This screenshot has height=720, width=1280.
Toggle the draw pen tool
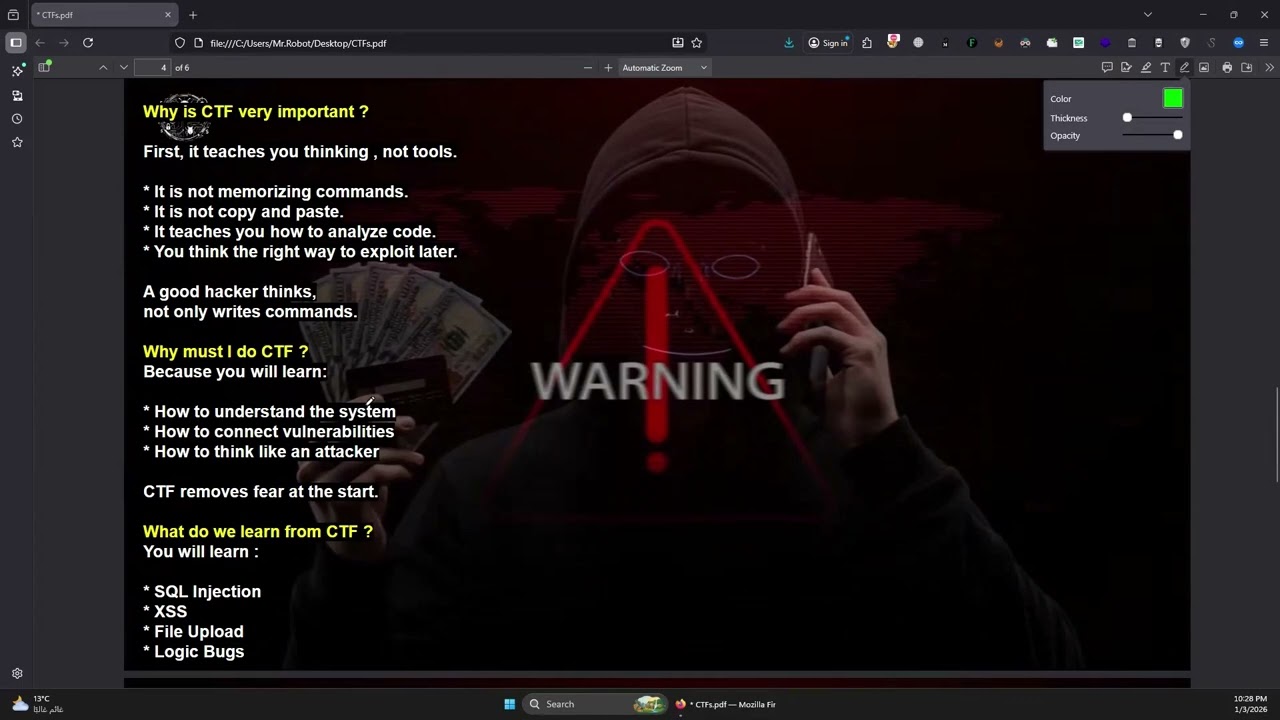tap(1184, 67)
